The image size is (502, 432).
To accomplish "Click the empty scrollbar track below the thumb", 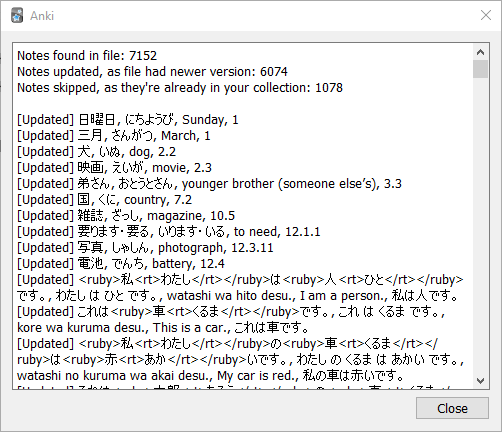I will [x=480, y=226].
